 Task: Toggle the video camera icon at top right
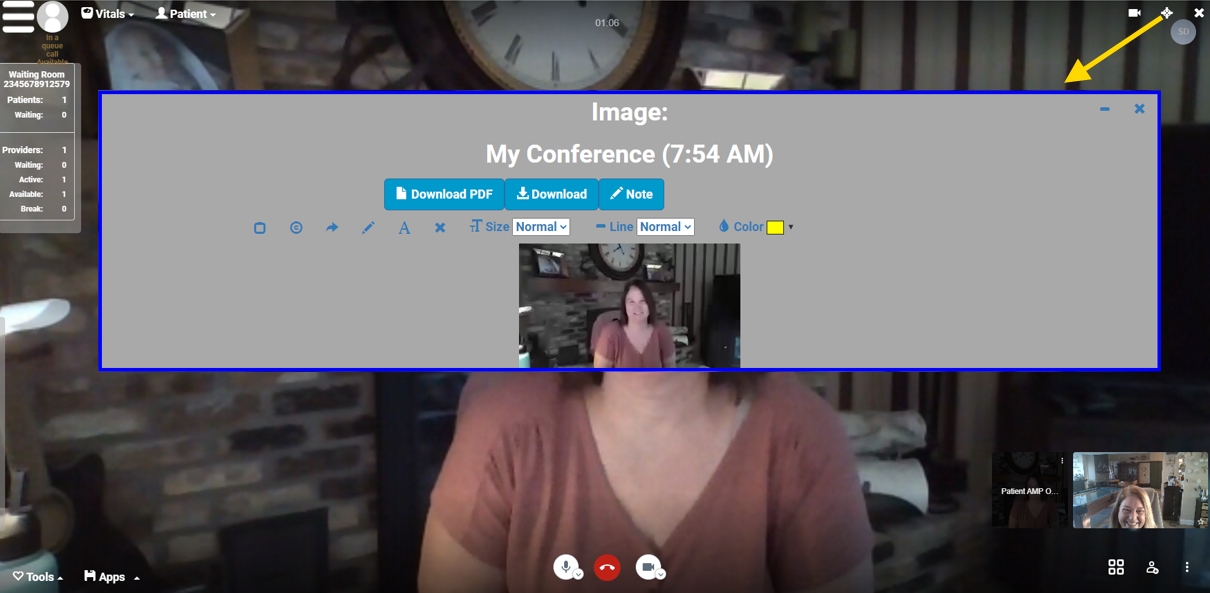point(1134,13)
